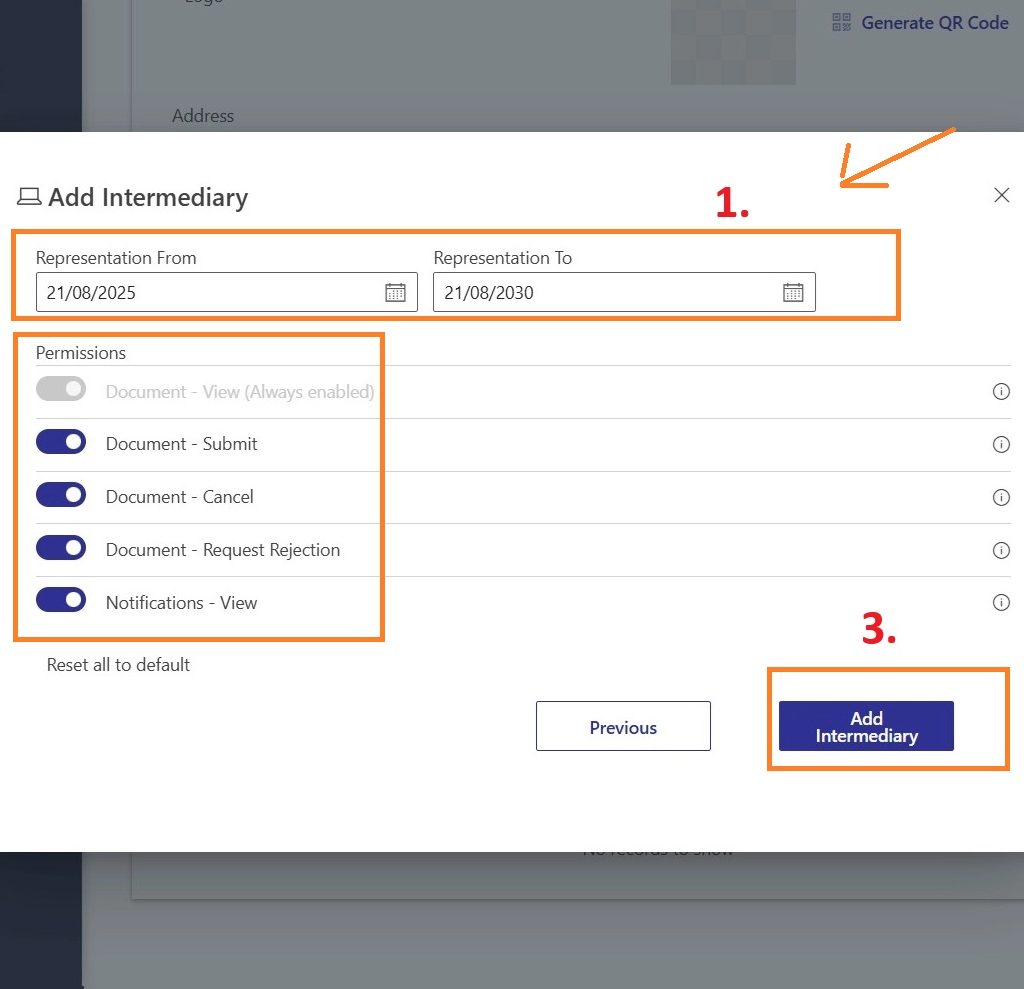1024x989 pixels.
Task: Go back with the Previous button
Action: tap(623, 727)
